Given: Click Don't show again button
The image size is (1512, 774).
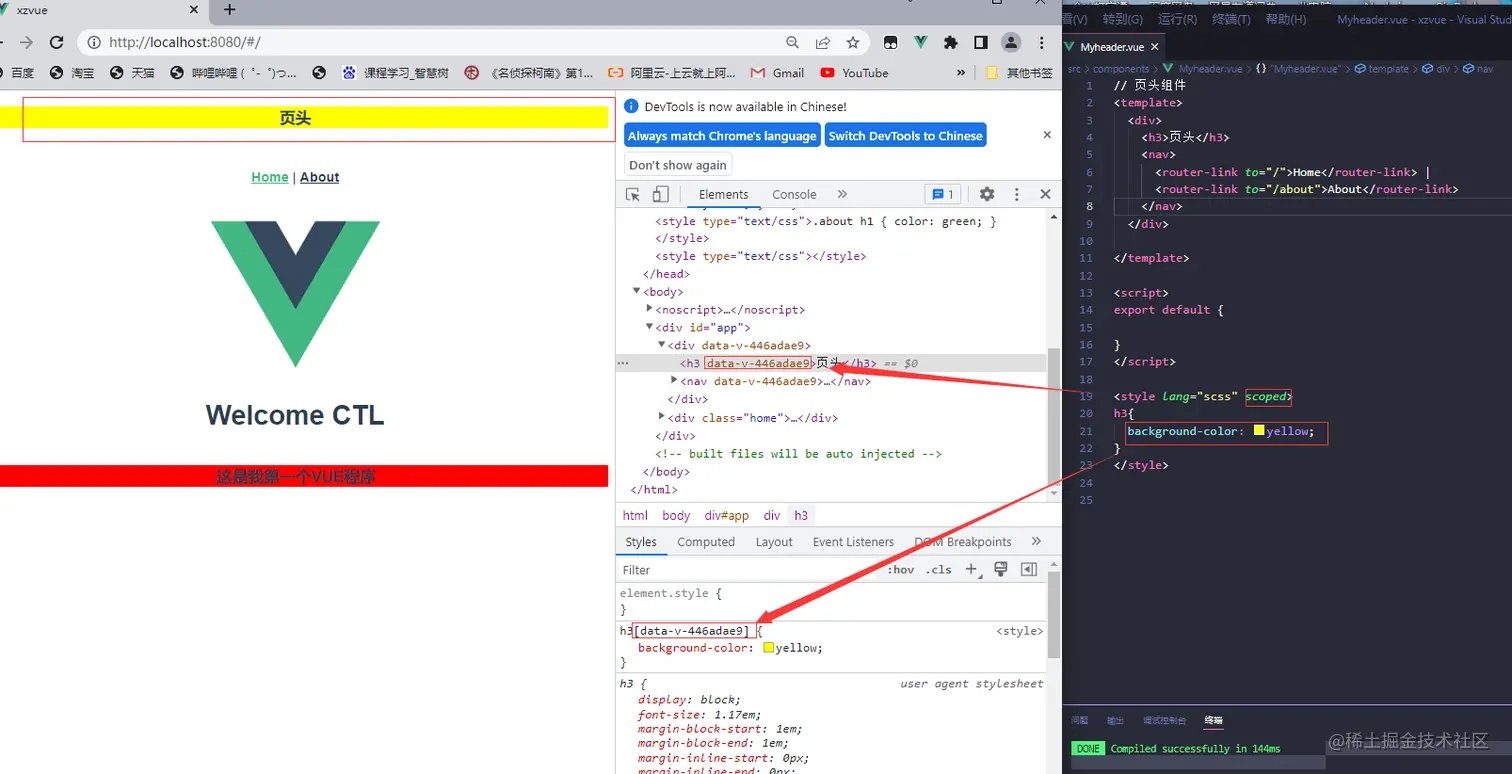Looking at the screenshot, I should pos(678,165).
